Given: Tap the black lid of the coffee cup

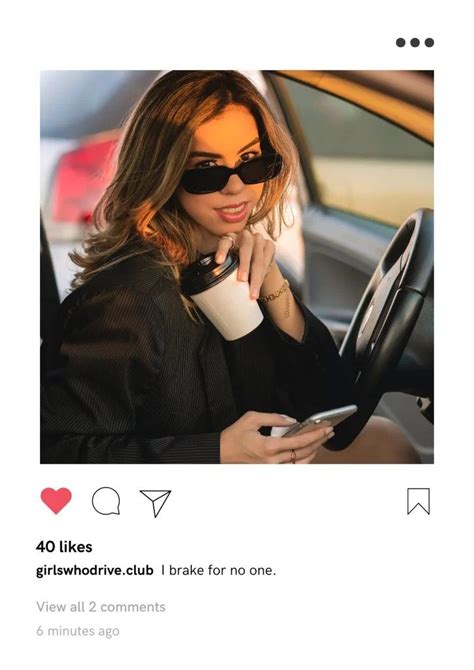Looking at the screenshot, I should pos(209,272).
